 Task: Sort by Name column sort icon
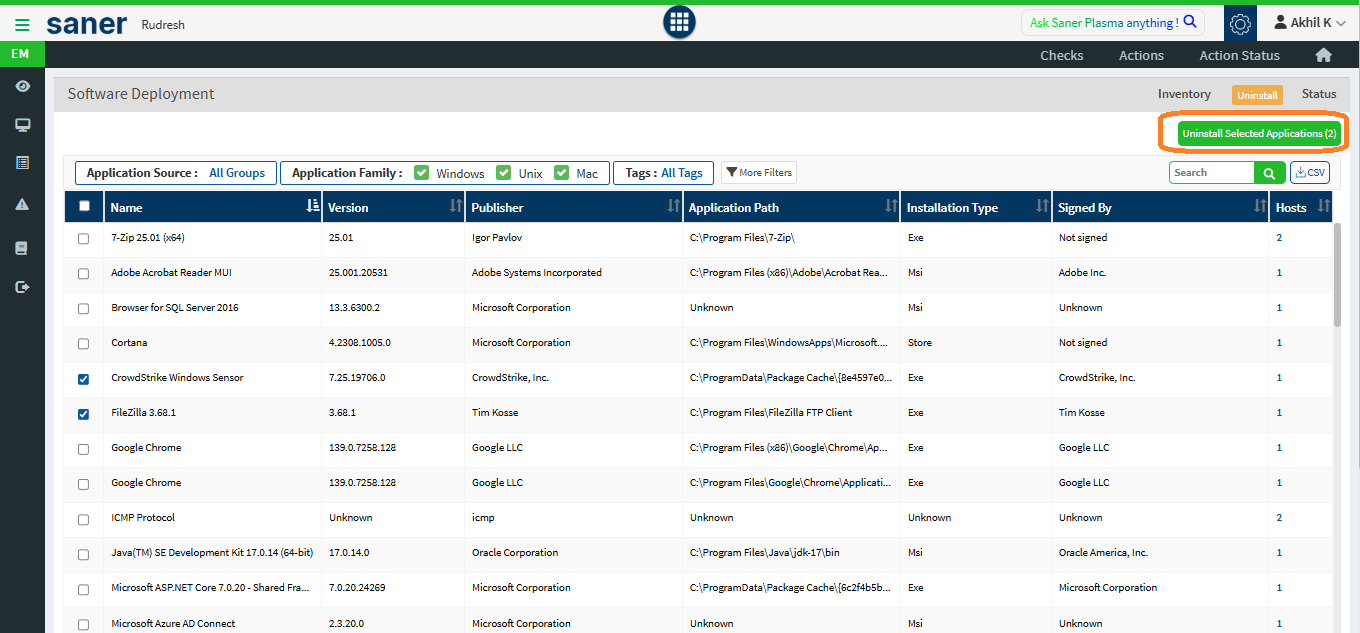[313, 205]
